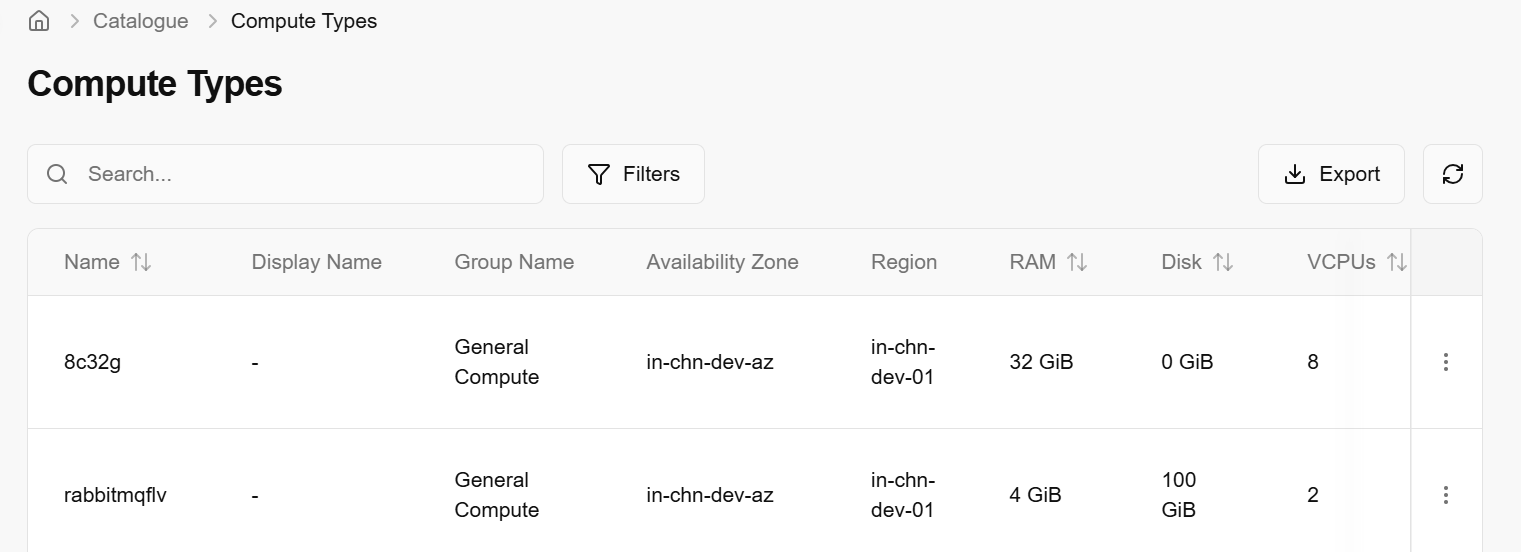Open actions menu for 8c32g row
The image size is (1521, 552).
[1445, 362]
